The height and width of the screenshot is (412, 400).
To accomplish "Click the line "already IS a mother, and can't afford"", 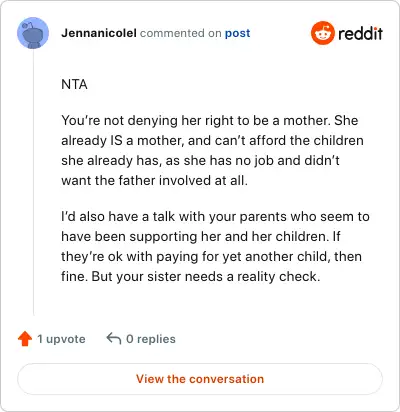I will click(212, 141).
